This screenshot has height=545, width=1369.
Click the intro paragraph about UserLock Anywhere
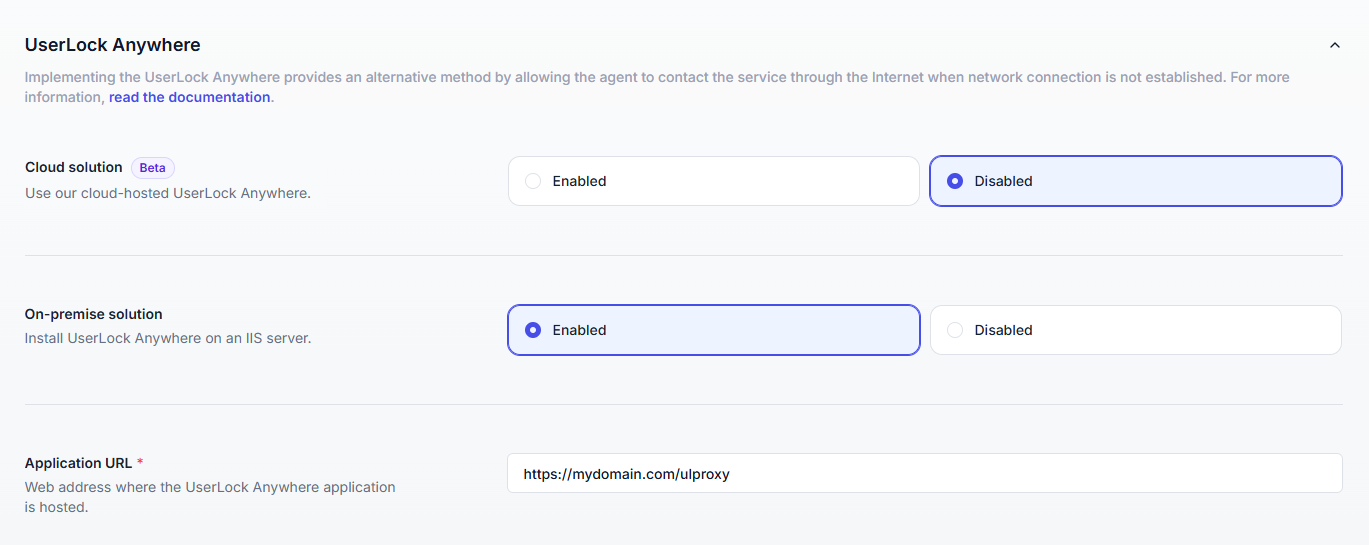point(600,77)
